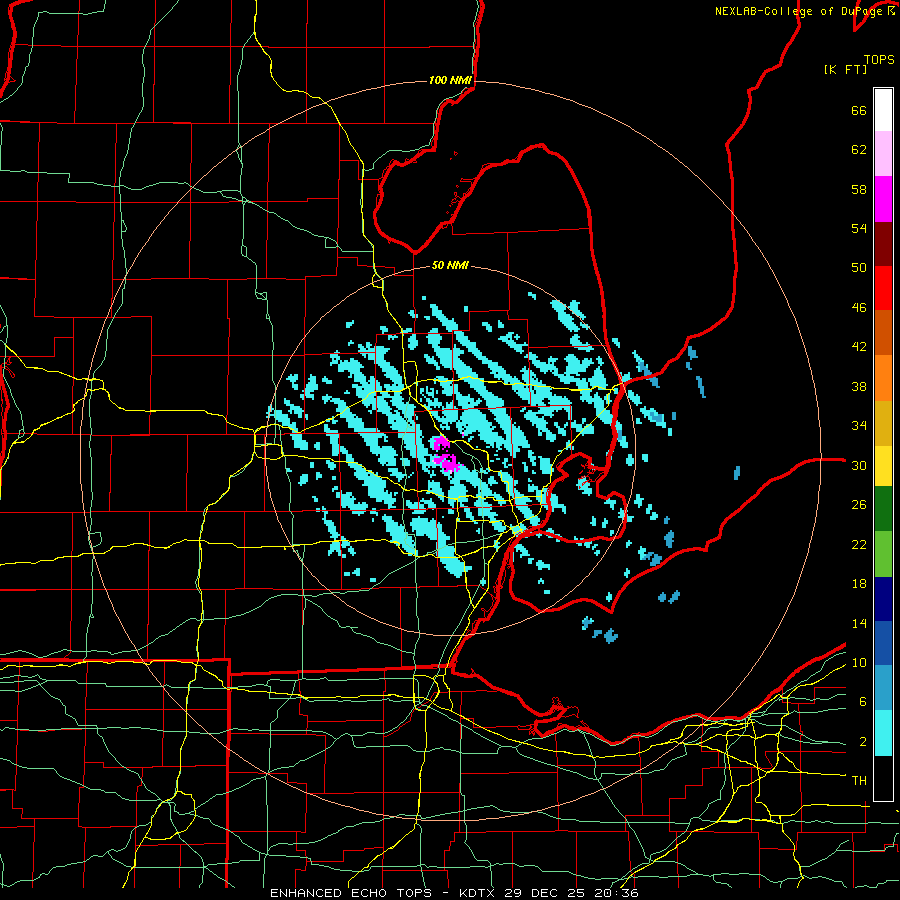Click the 62 legend label
The image size is (900, 900).
[859, 150]
